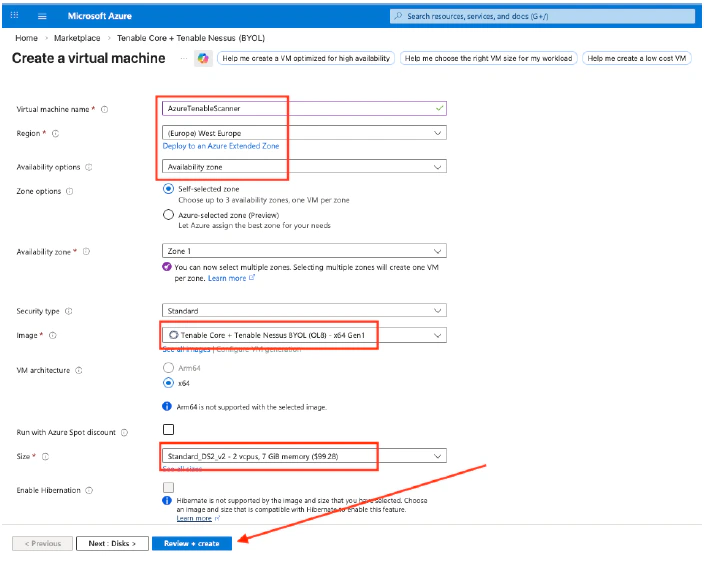Focus the Virtual machine name input field
Viewport: 704px width, 564px height.
point(304,108)
